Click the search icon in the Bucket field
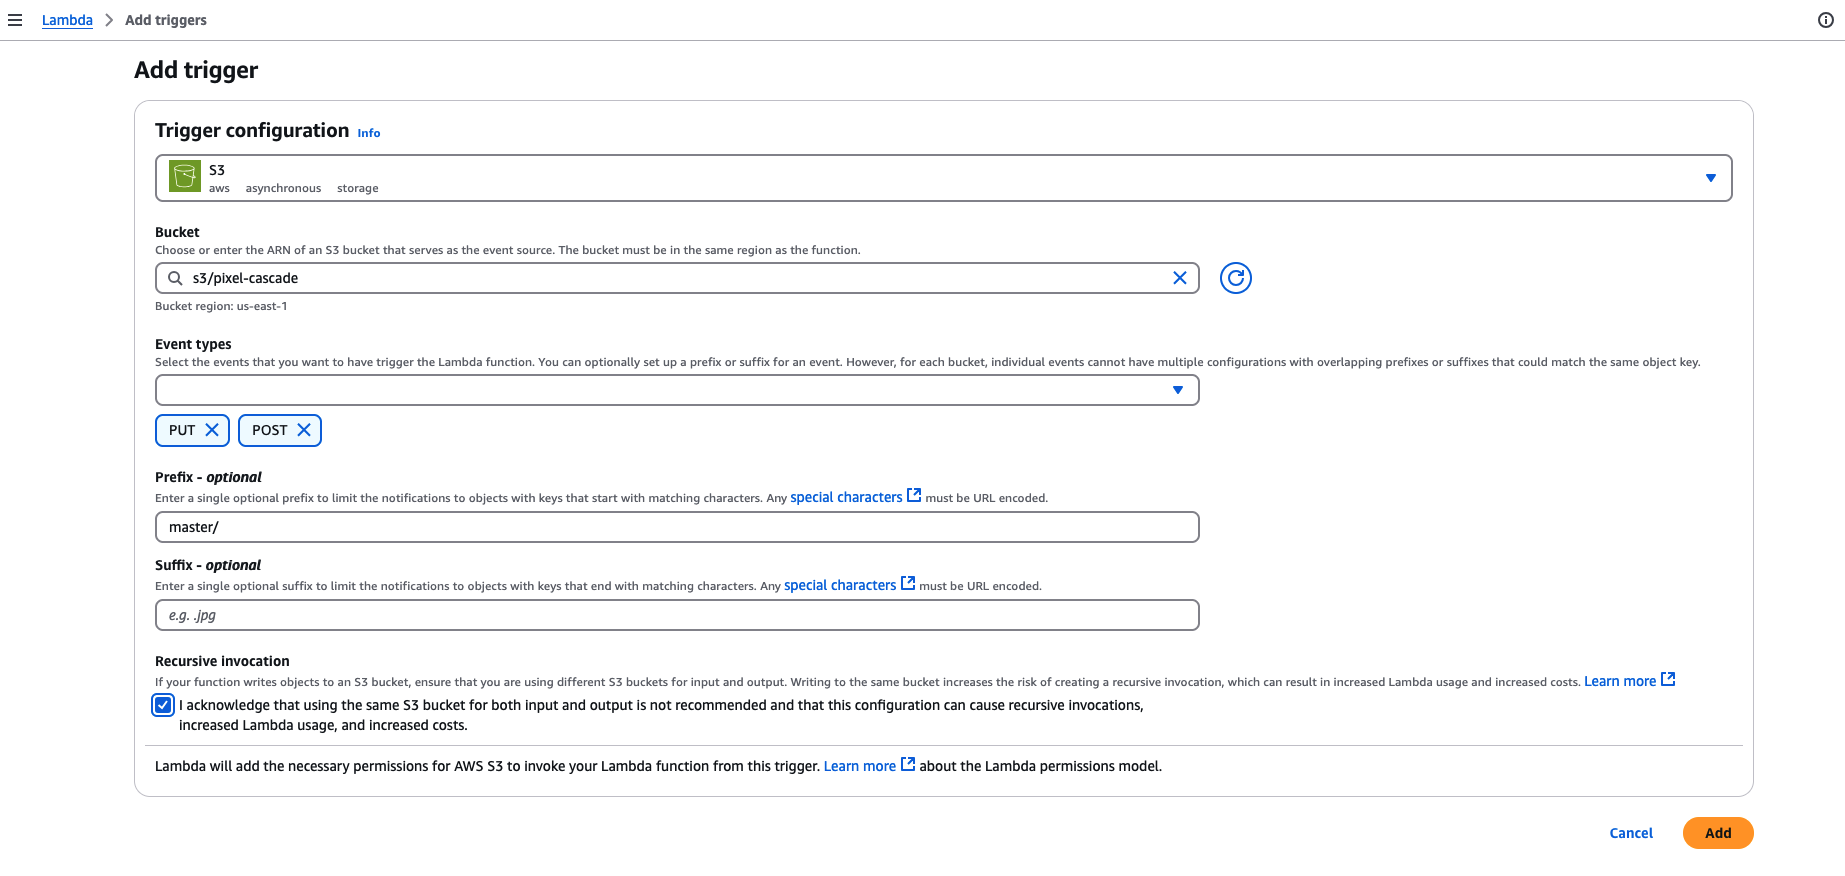1845x876 pixels. (175, 278)
